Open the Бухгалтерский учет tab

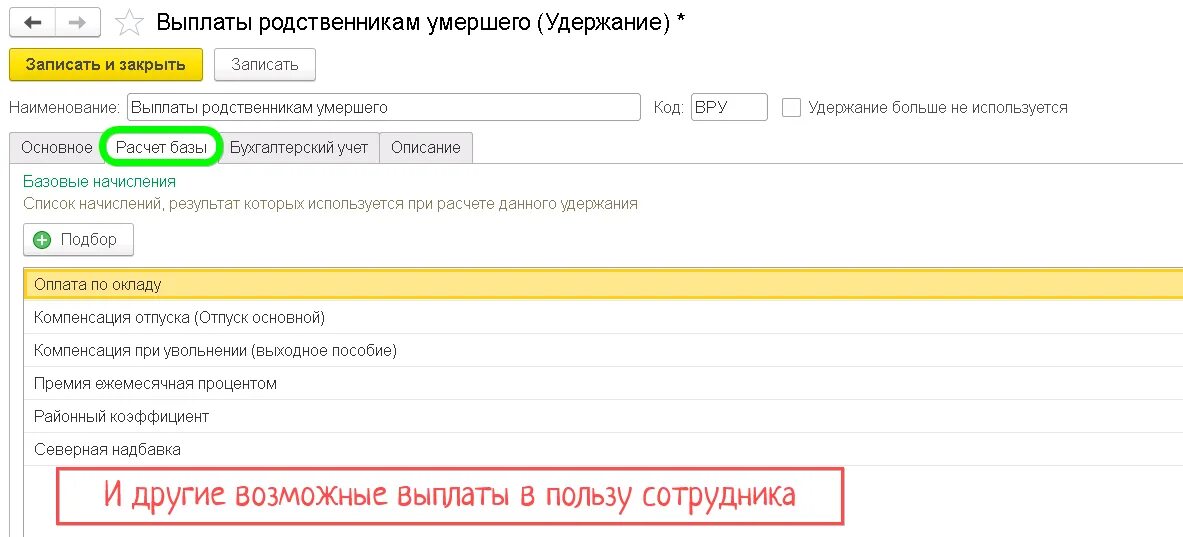coord(299,148)
